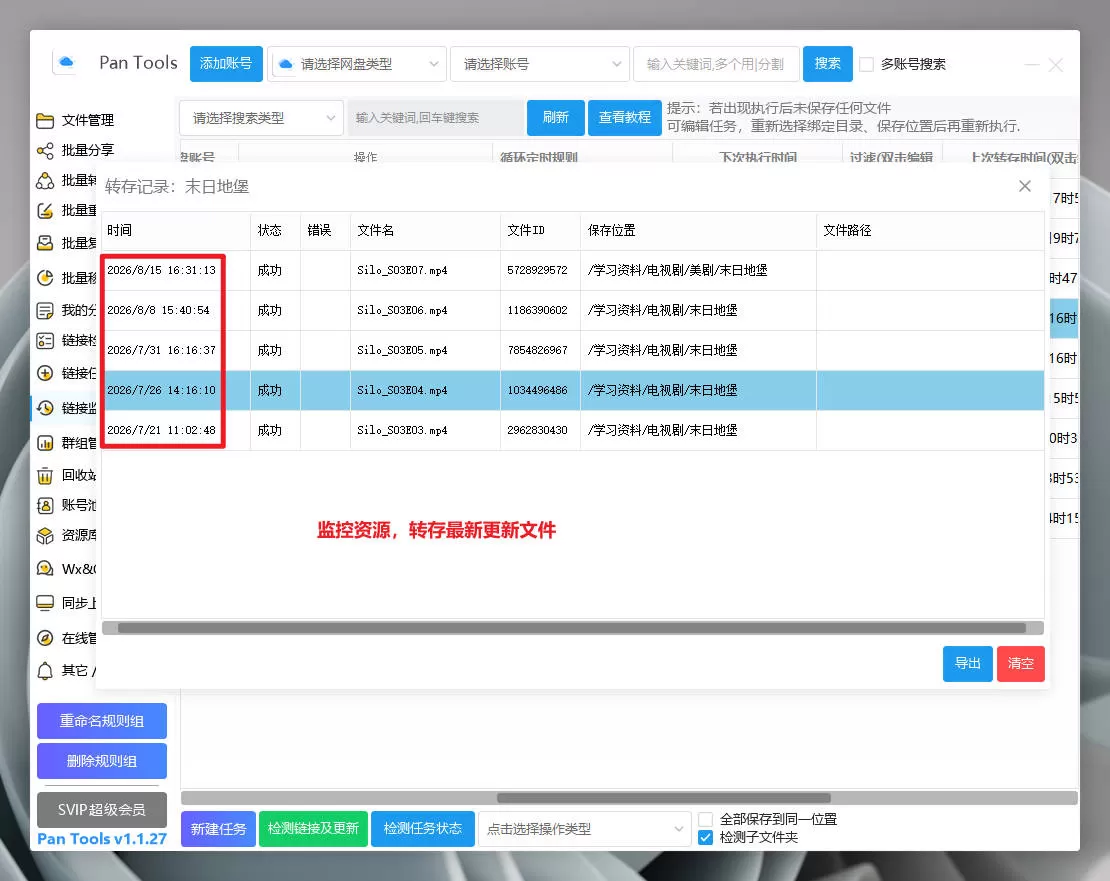This screenshot has width=1110, height=881.
Task: Click the 重命名规则组 button
Action: tap(102, 721)
